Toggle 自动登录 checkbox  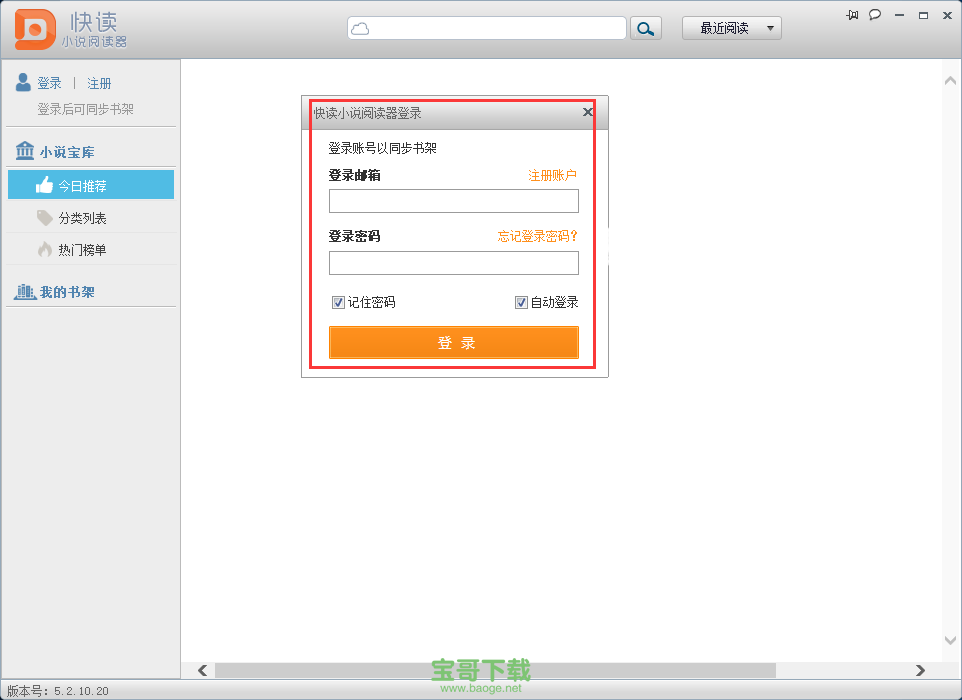pos(521,302)
